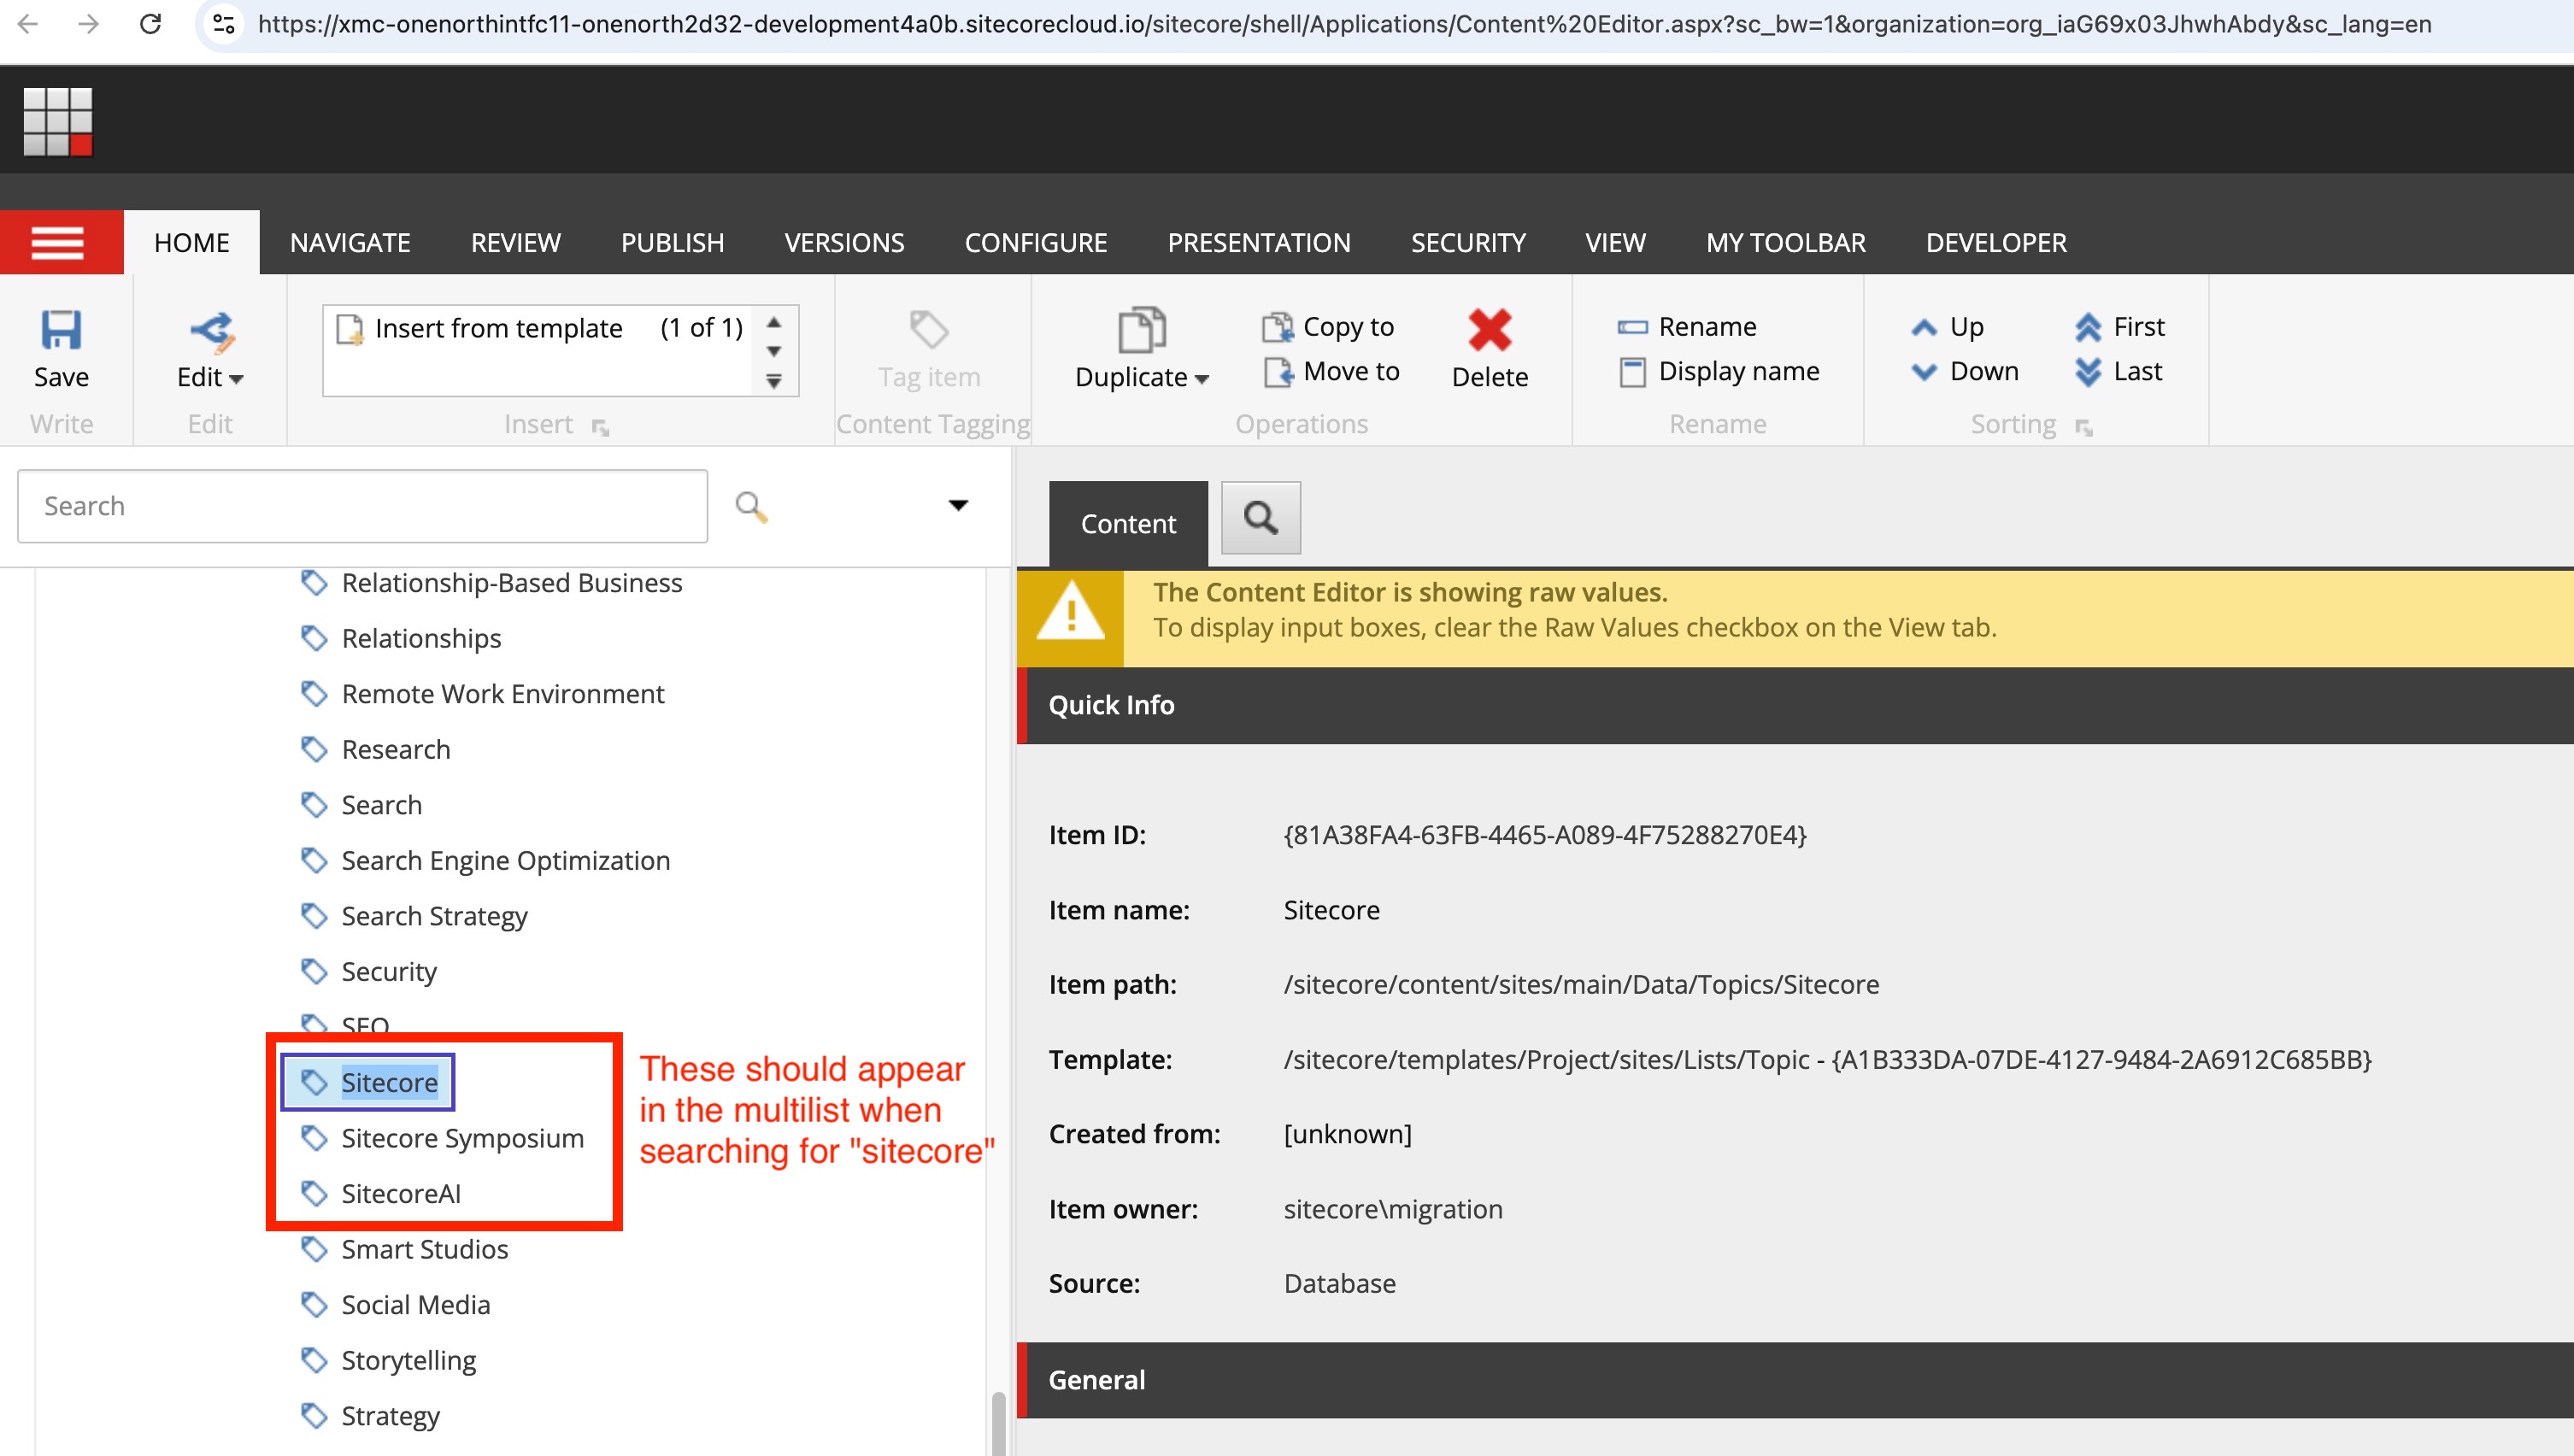
Task: Switch to the CONFIGURE ribbon tab
Action: point(1036,242)
